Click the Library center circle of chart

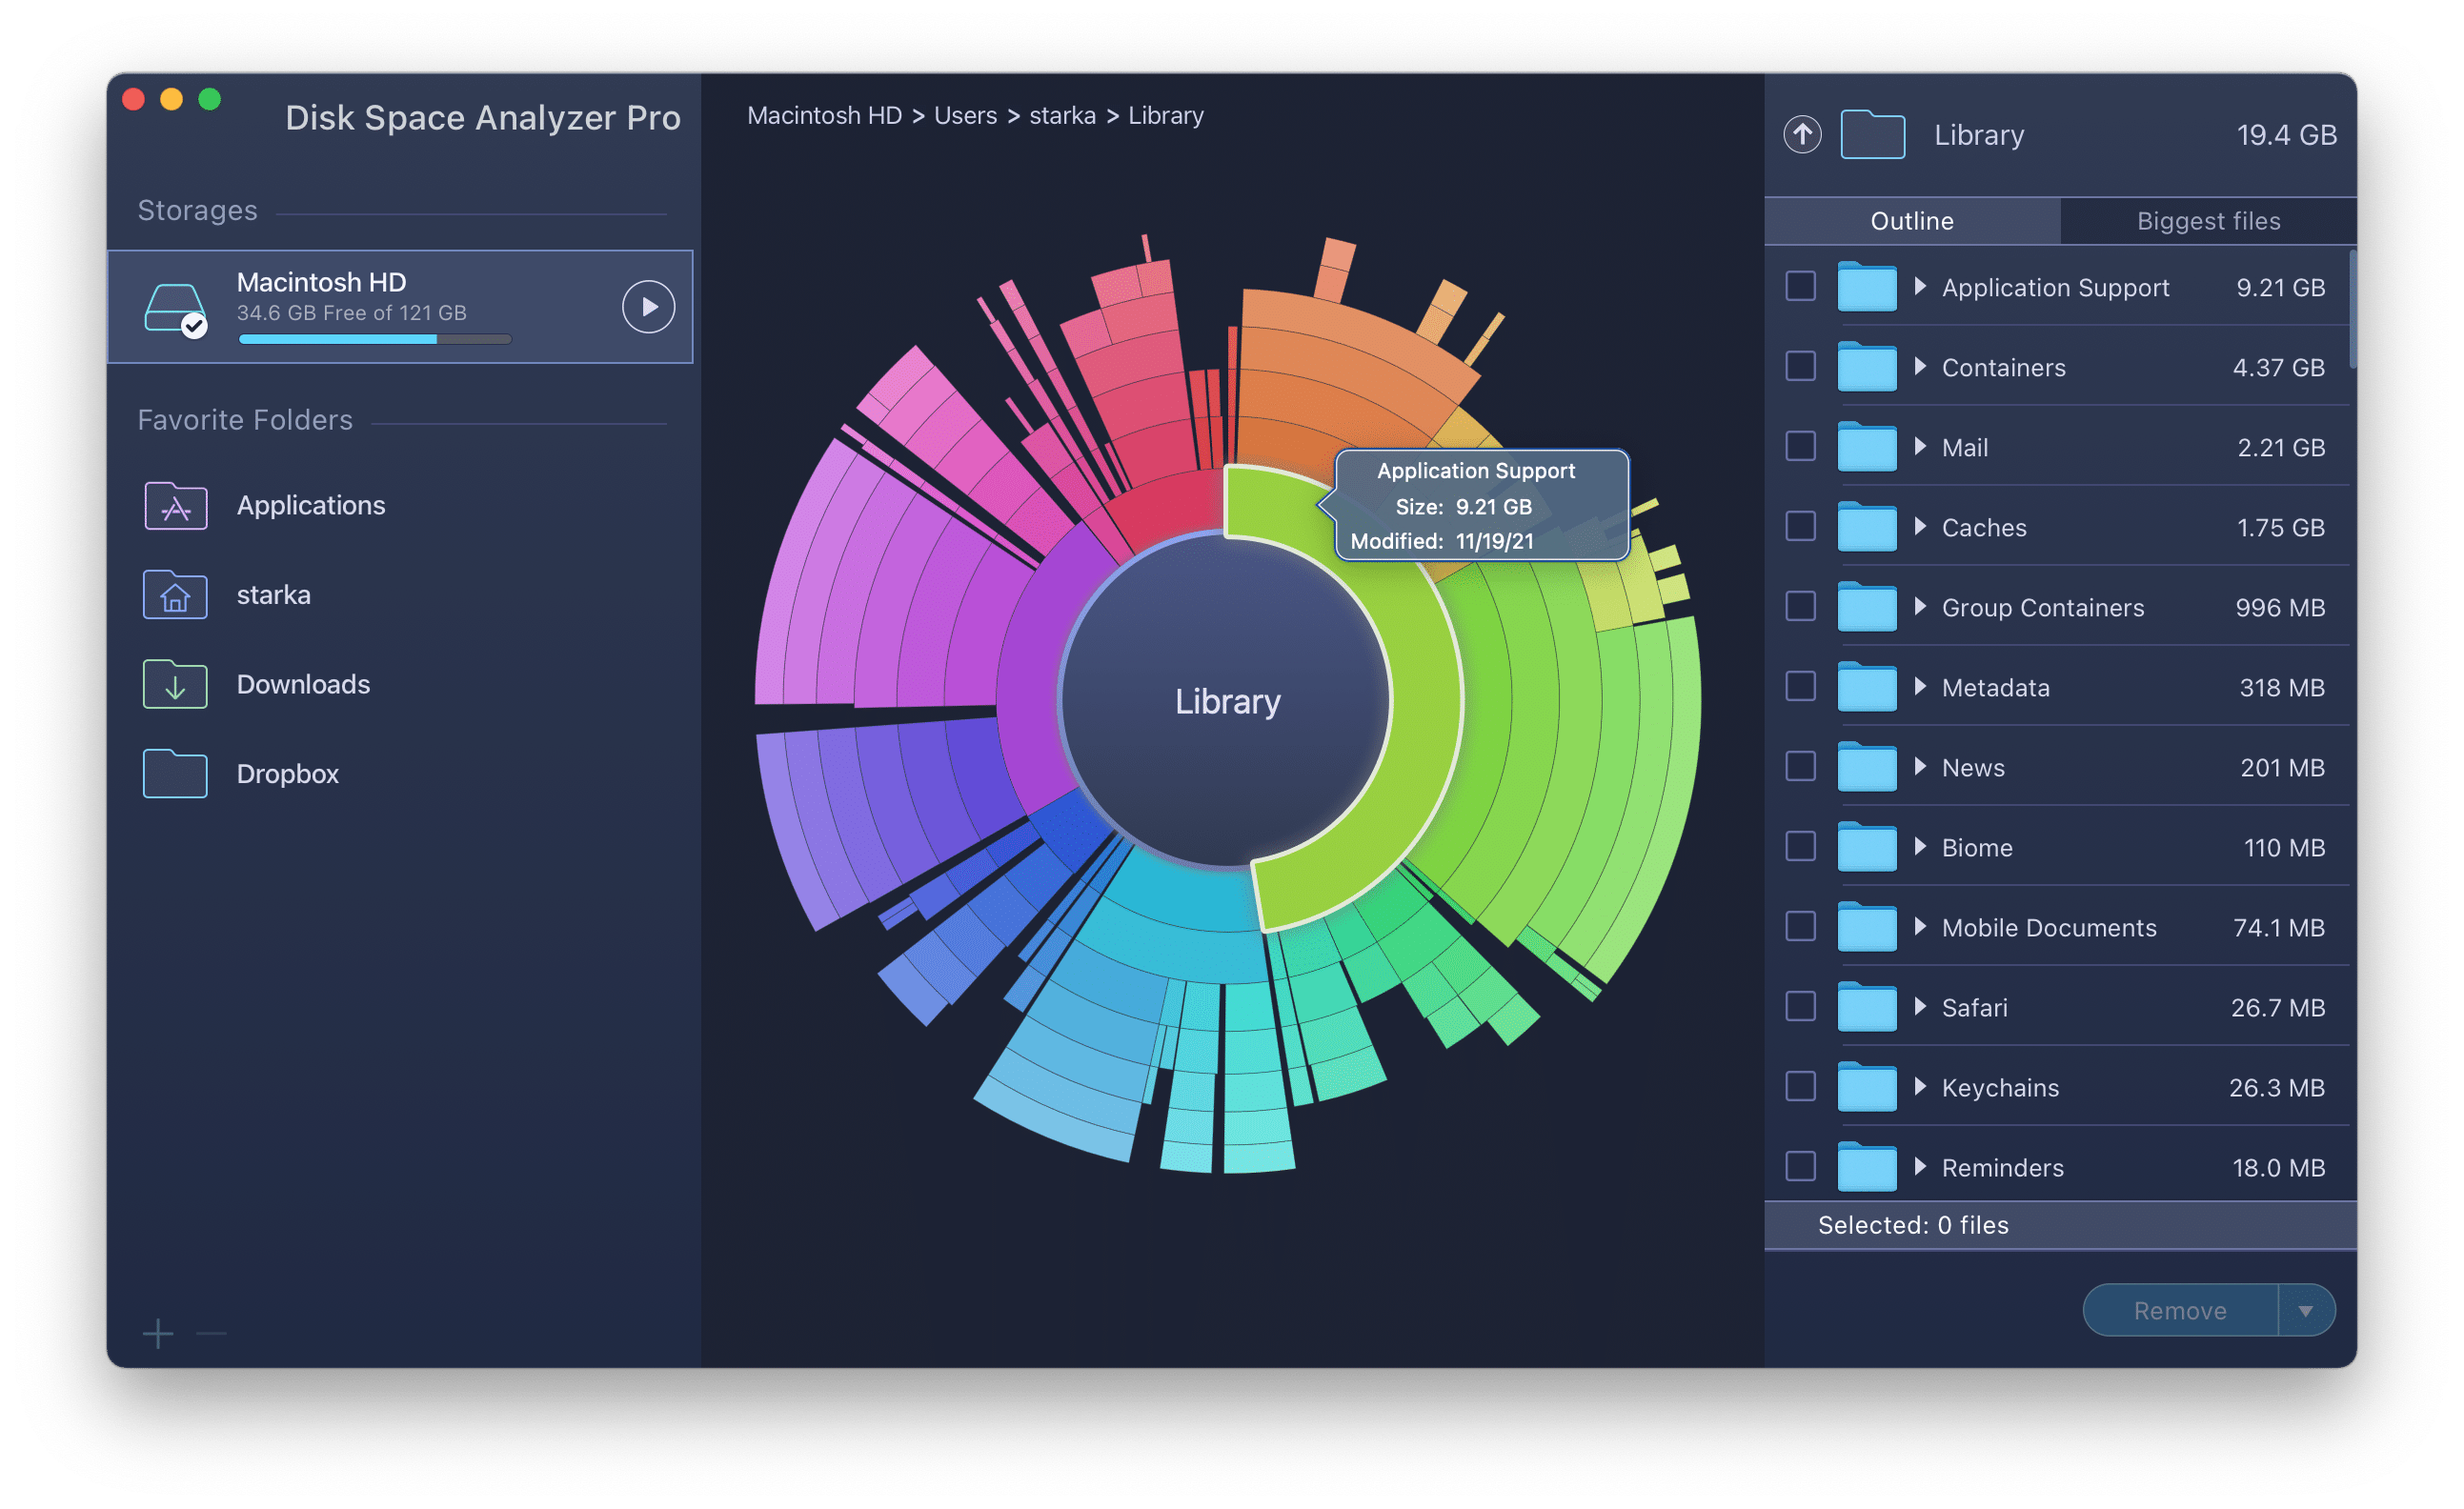tap(1227, 701)
